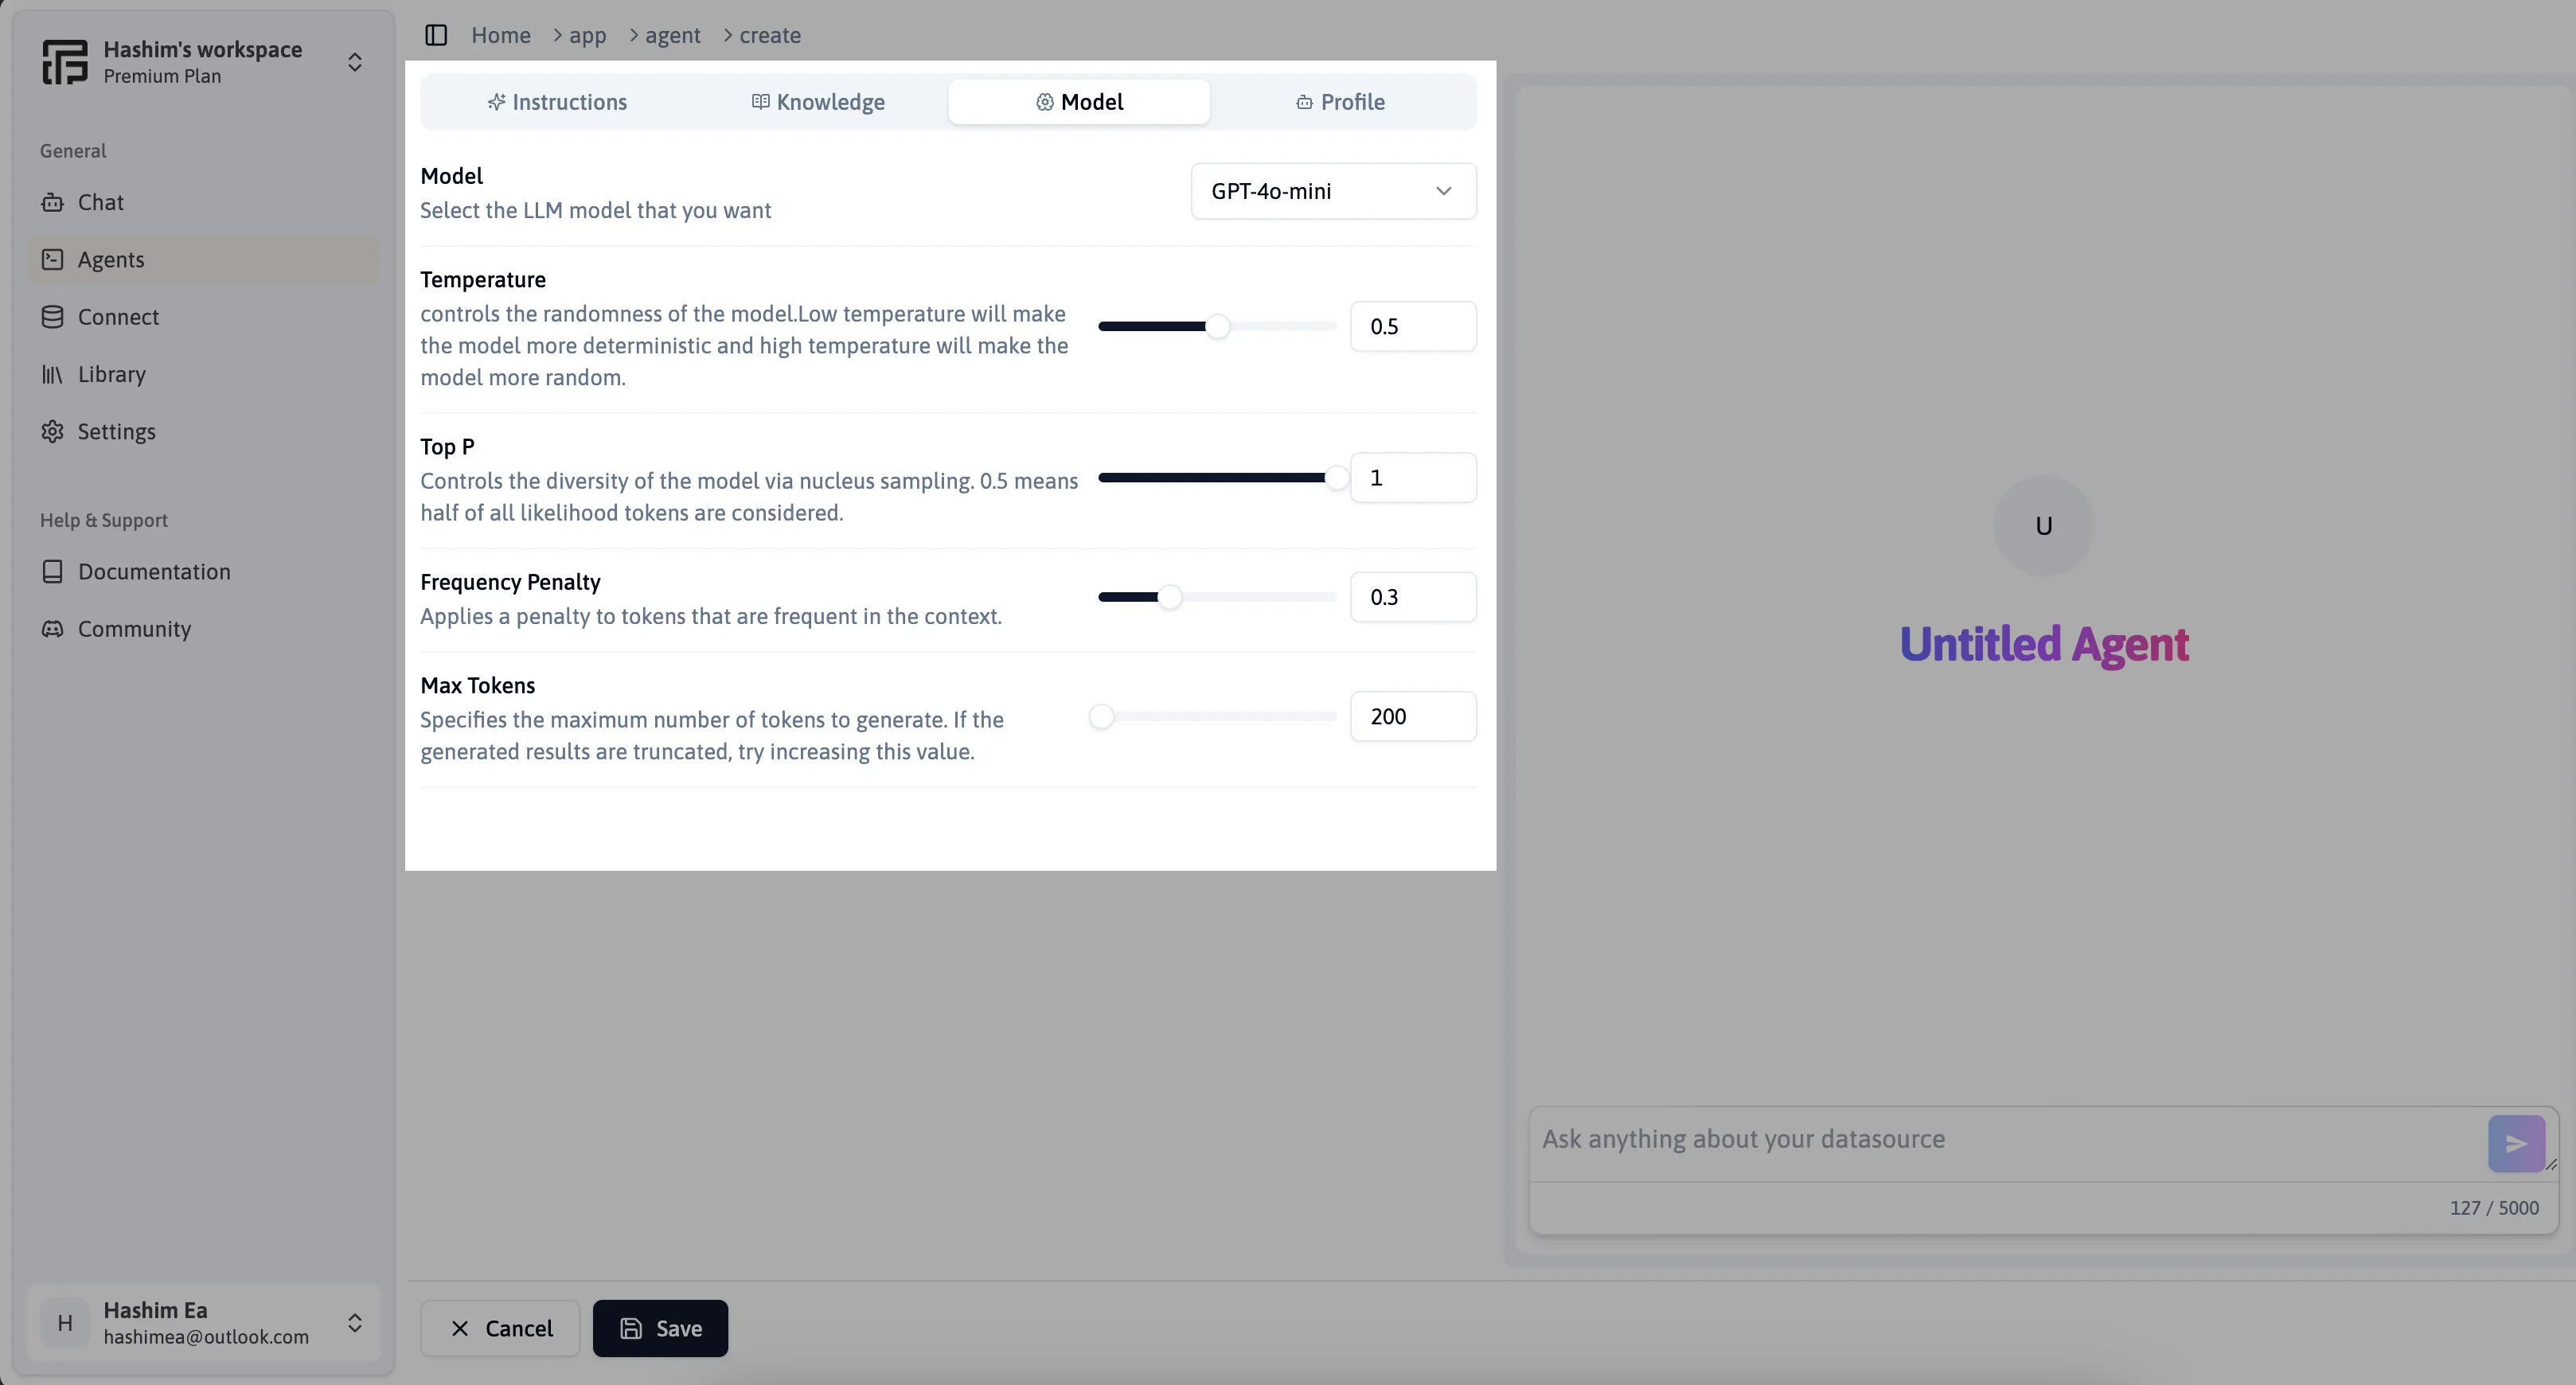Click the Settings sidebar icon
Viewport: 2576px width, 1385px height.
click(53, 431)
